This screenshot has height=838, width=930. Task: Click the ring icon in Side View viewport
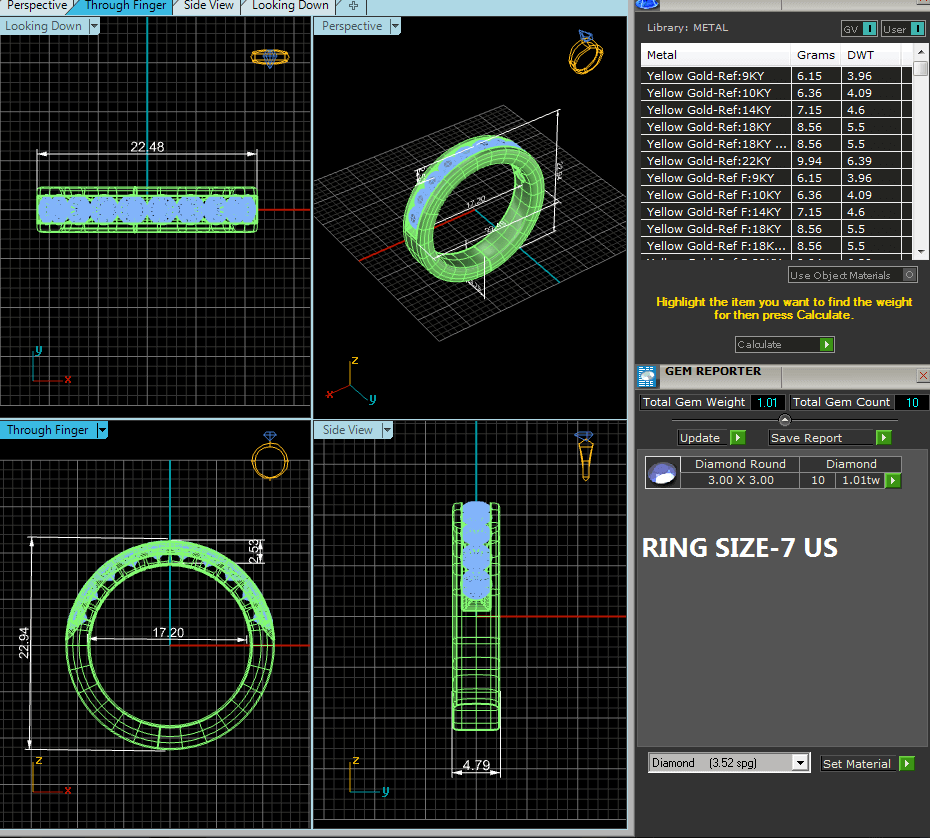pyautogui.click(x=584, y=455)
